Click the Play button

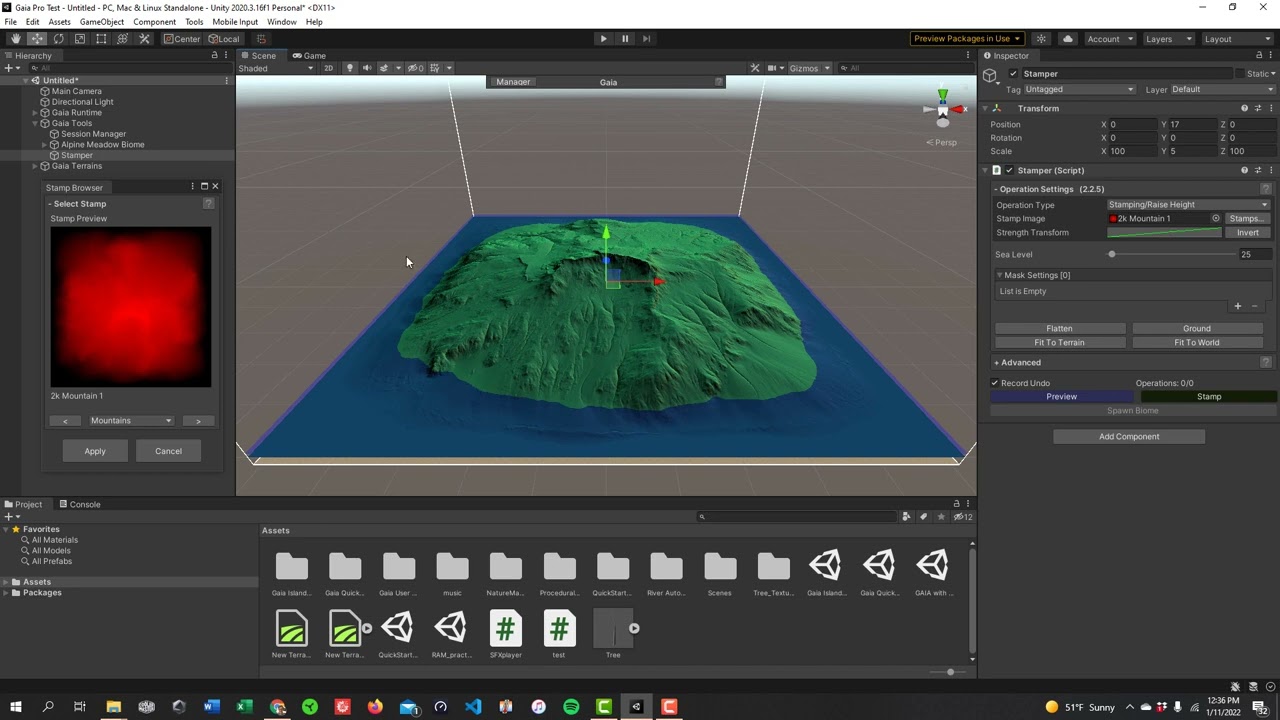pos(603,39)
